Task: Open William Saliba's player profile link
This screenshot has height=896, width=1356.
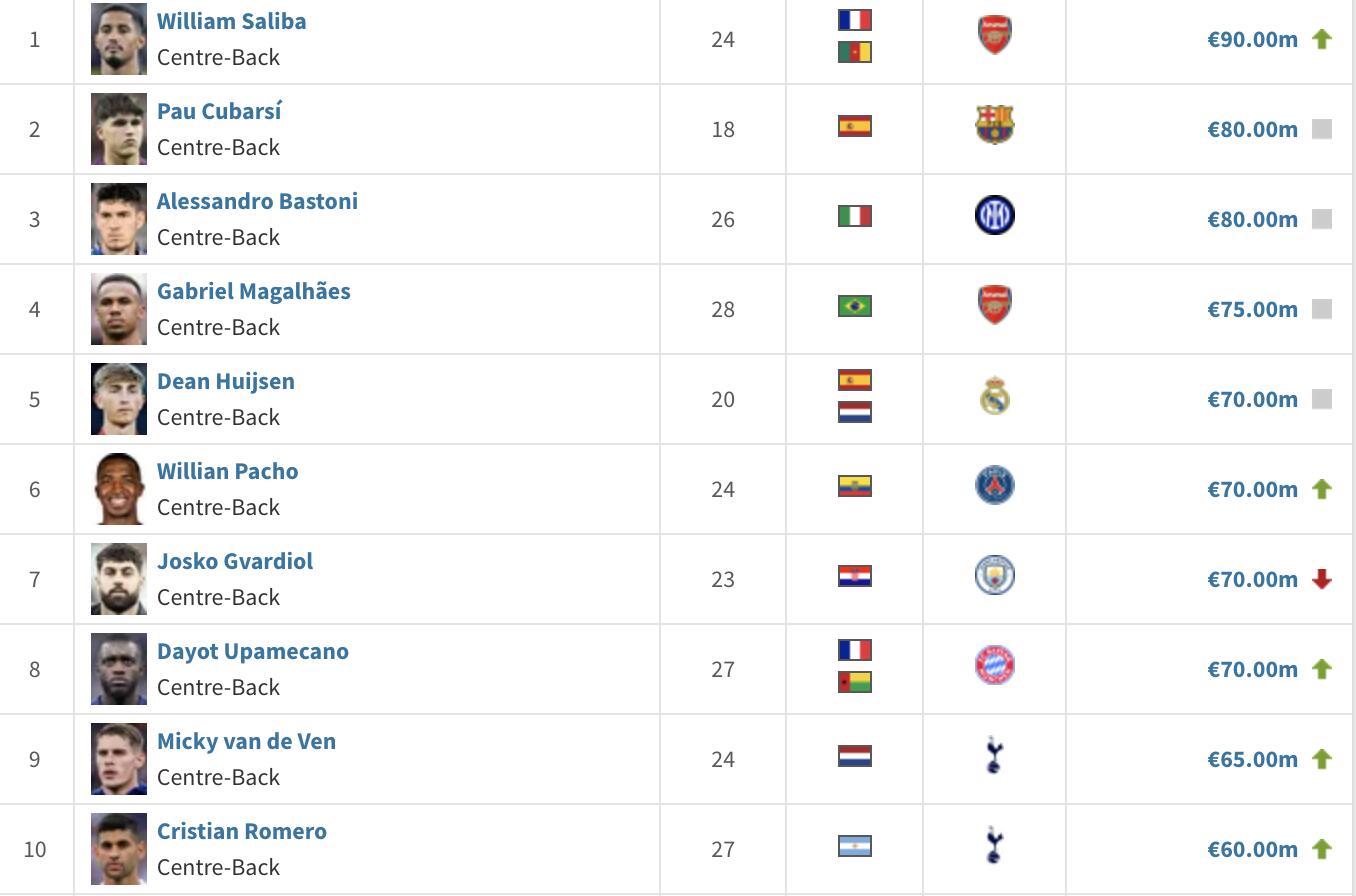Action: 231,21
